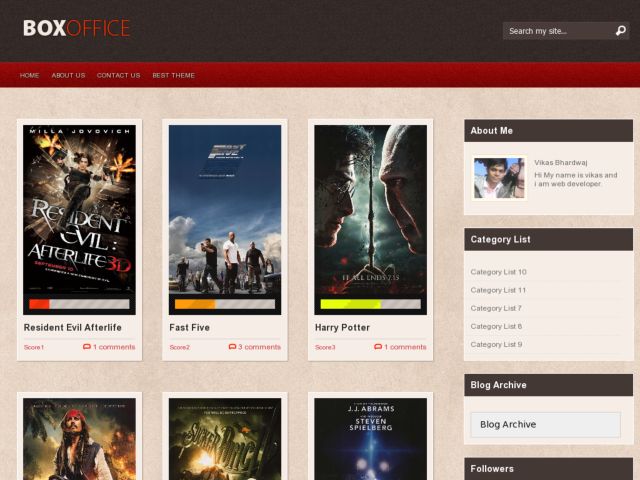Open the Sucker Punch poster

pyautogui.click(x=225, y=439)
